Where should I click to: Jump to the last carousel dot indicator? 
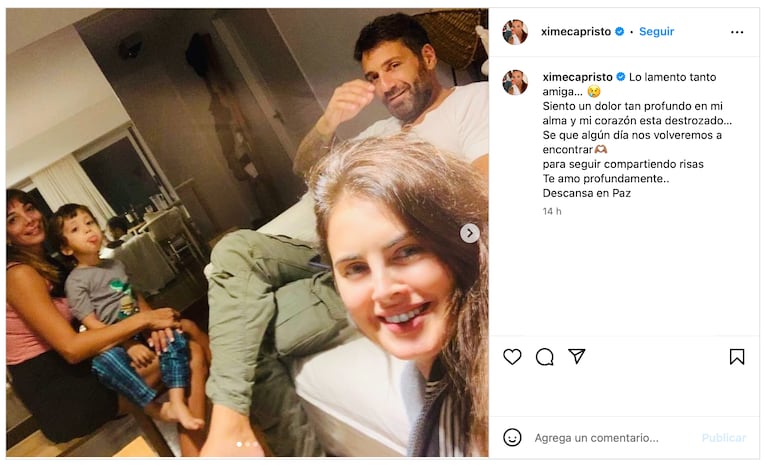coord(255,444)
